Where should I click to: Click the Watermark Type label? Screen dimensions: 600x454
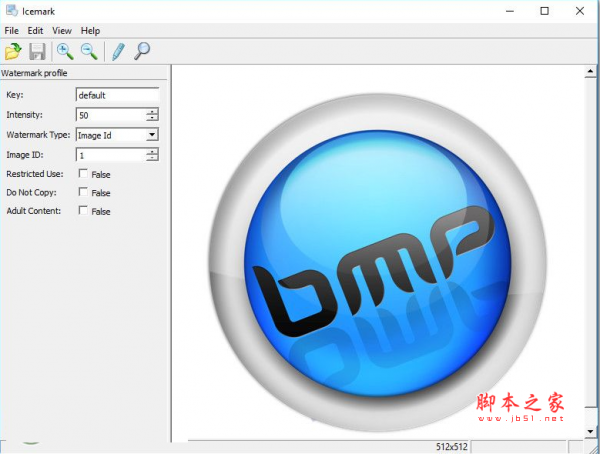pos(38,135)
